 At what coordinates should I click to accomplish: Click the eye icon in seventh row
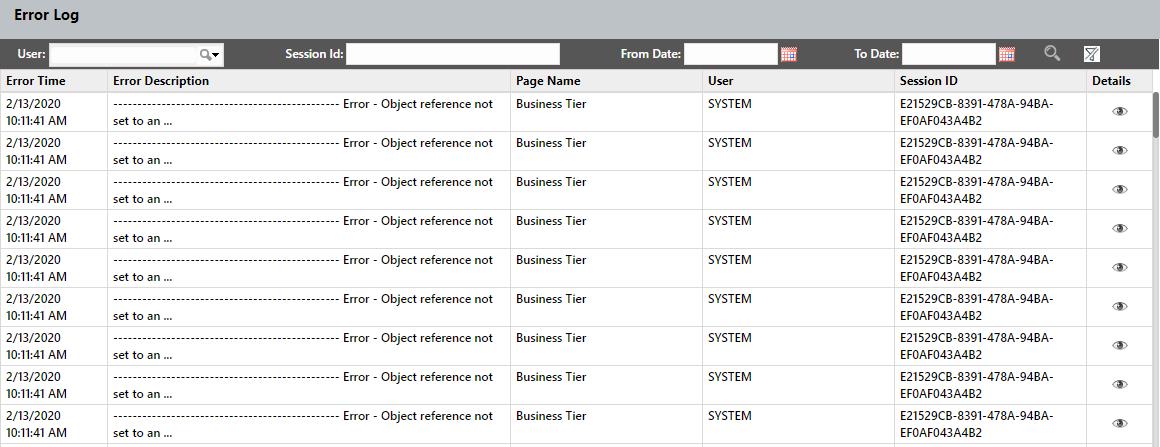1119,346
